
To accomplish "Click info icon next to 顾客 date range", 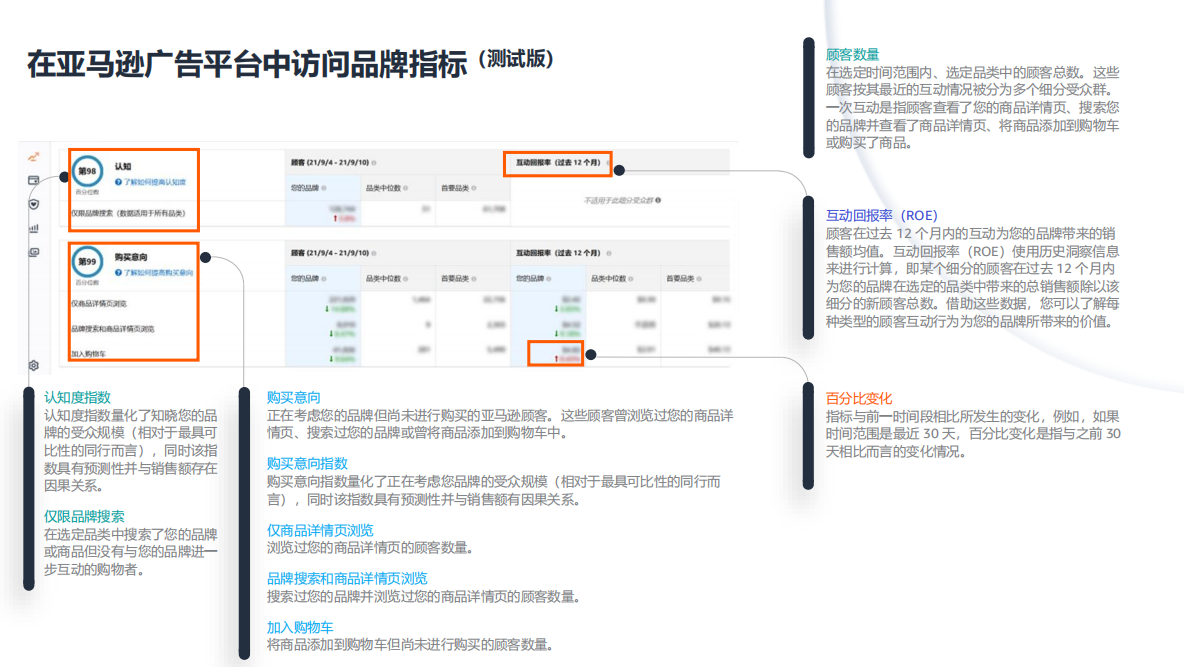I will click(x=373, y=165).
